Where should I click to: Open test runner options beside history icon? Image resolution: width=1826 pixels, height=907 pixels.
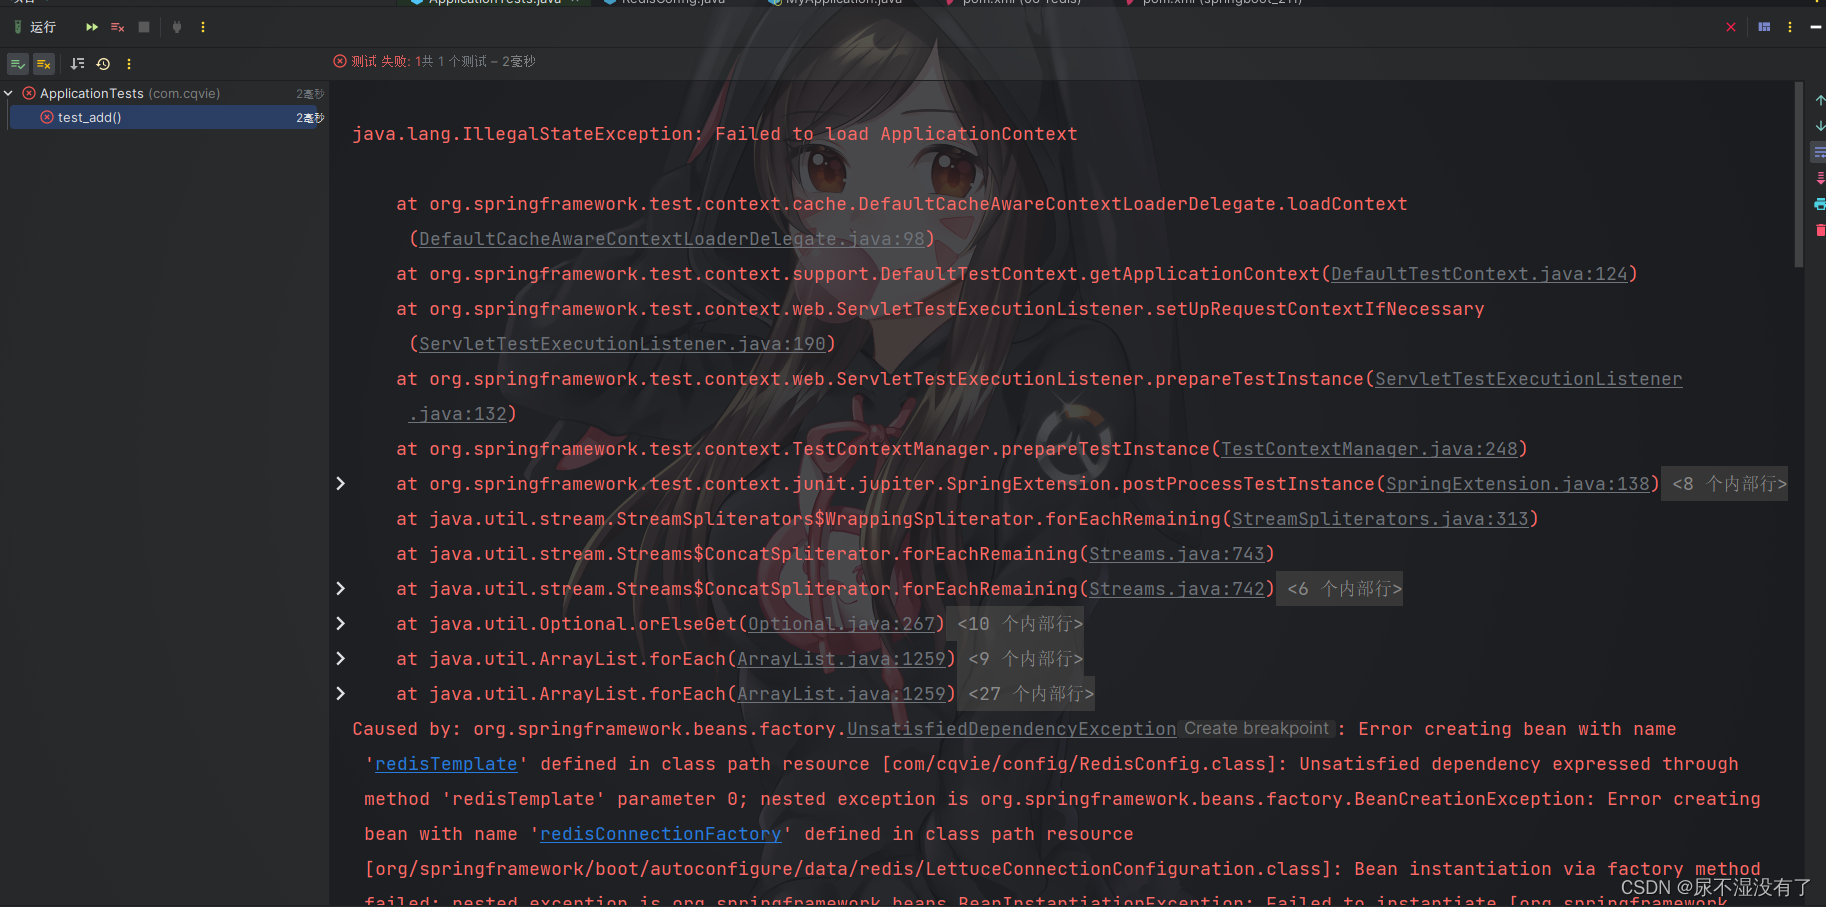coord(129,64)
